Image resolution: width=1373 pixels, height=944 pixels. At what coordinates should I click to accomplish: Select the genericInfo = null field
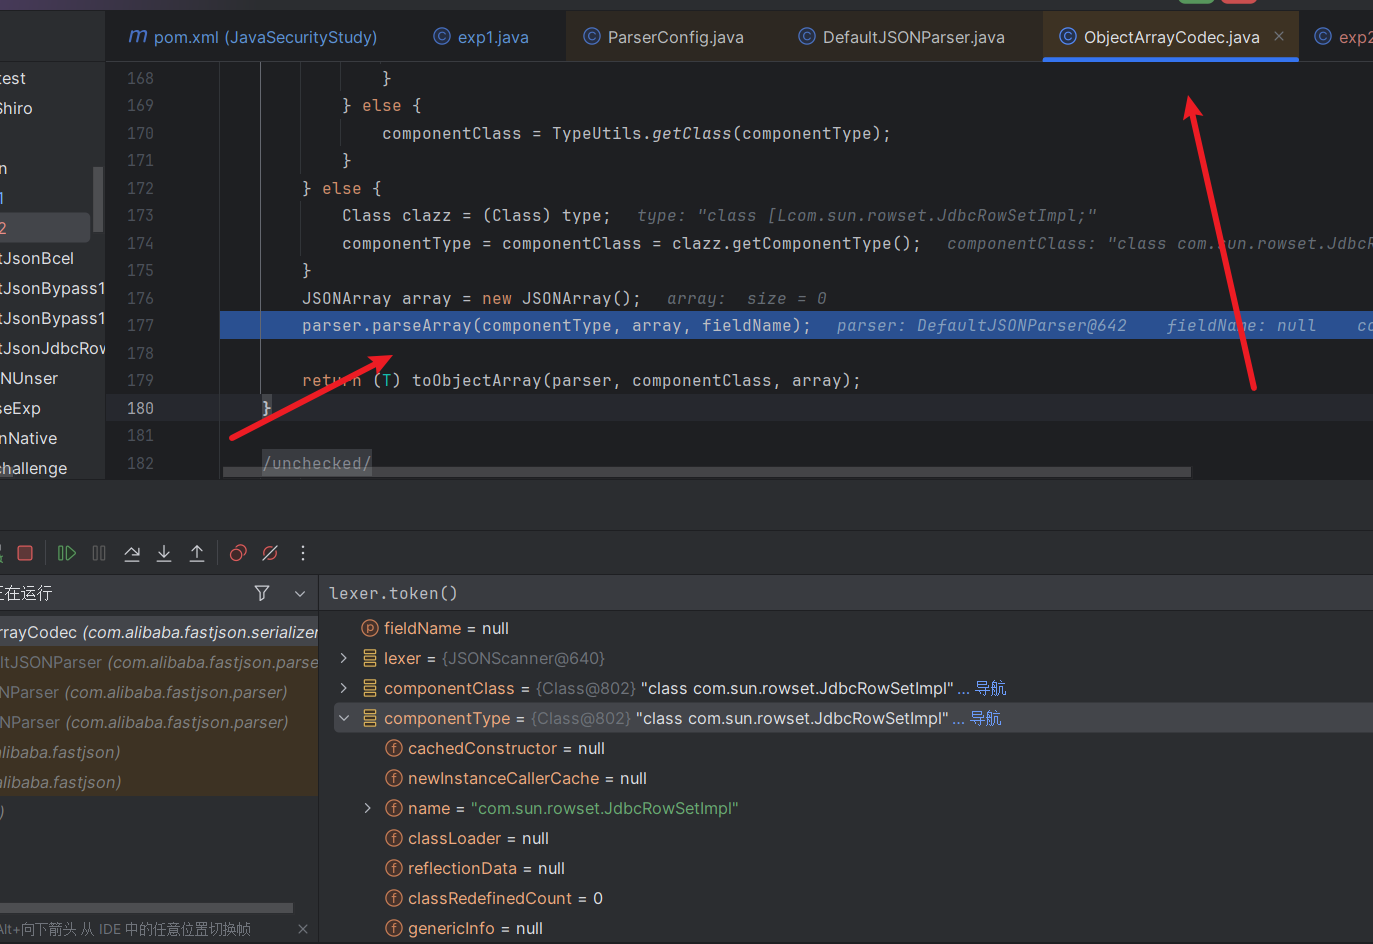475,928
